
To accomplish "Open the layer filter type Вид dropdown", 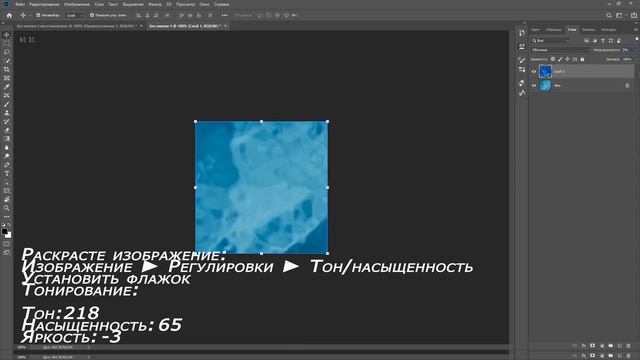I will click(x=550, y=40).
